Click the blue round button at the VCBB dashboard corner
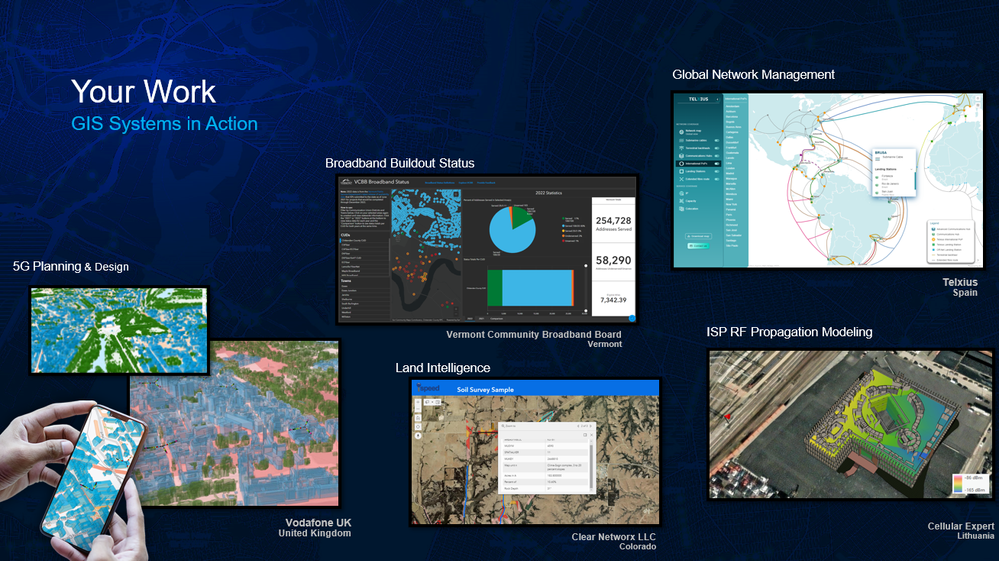This screenshot has width=999, height=561. 632,318
